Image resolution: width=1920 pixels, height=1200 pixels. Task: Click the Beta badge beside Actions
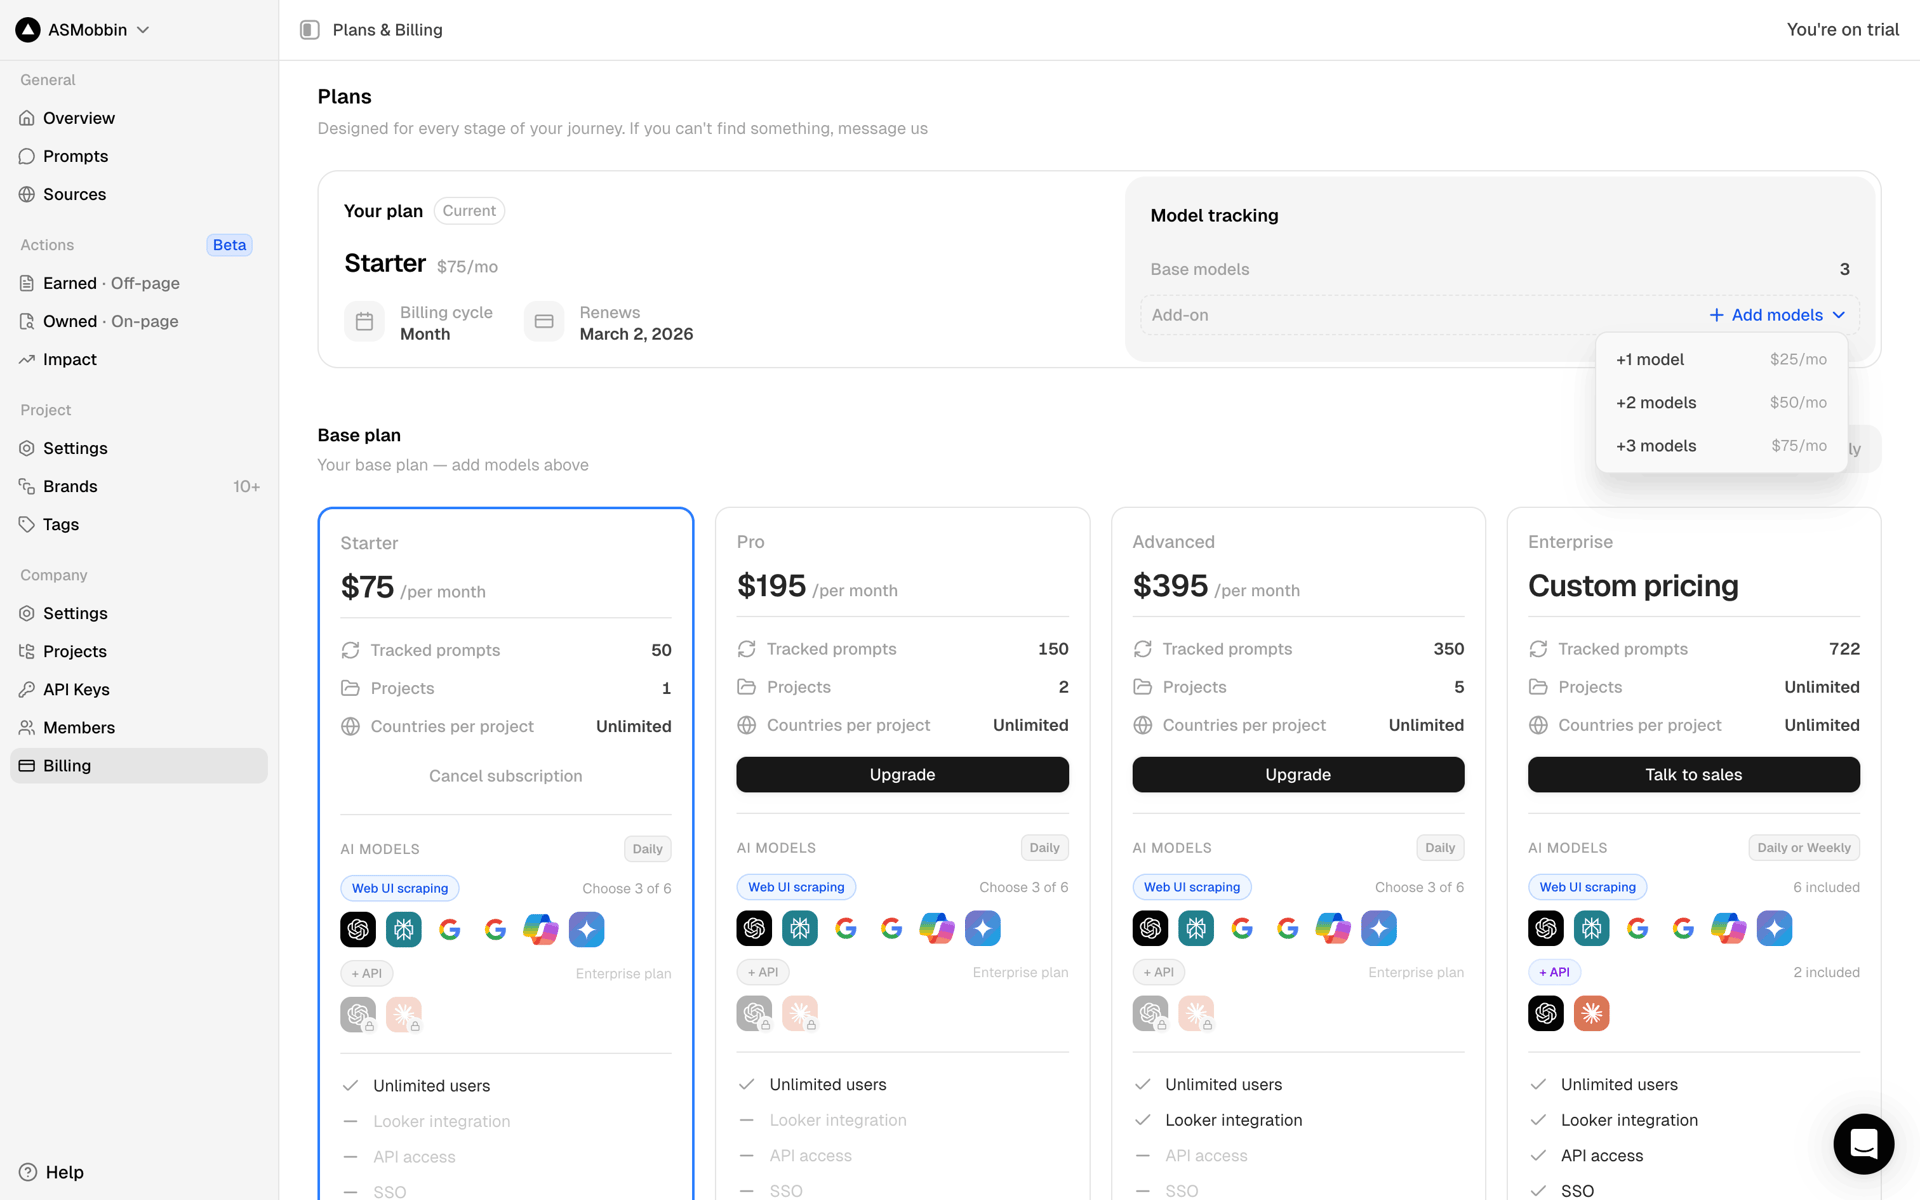point(229,245)
